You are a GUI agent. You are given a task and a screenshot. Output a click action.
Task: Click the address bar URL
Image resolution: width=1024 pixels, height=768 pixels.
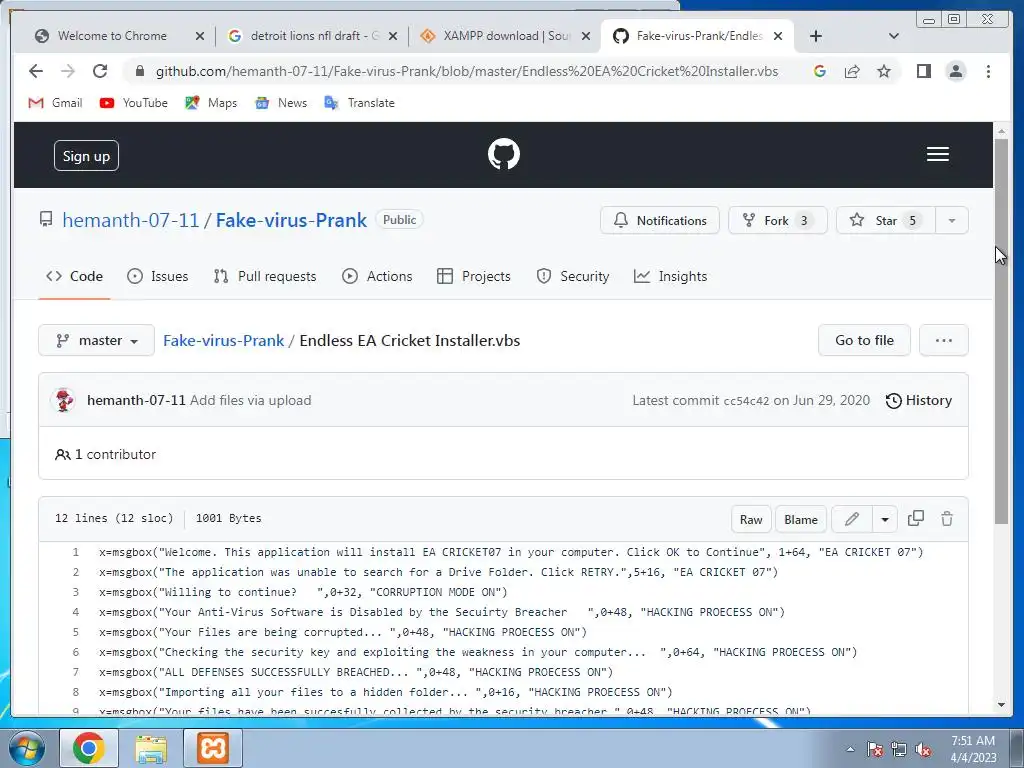(x=466, y=71)
